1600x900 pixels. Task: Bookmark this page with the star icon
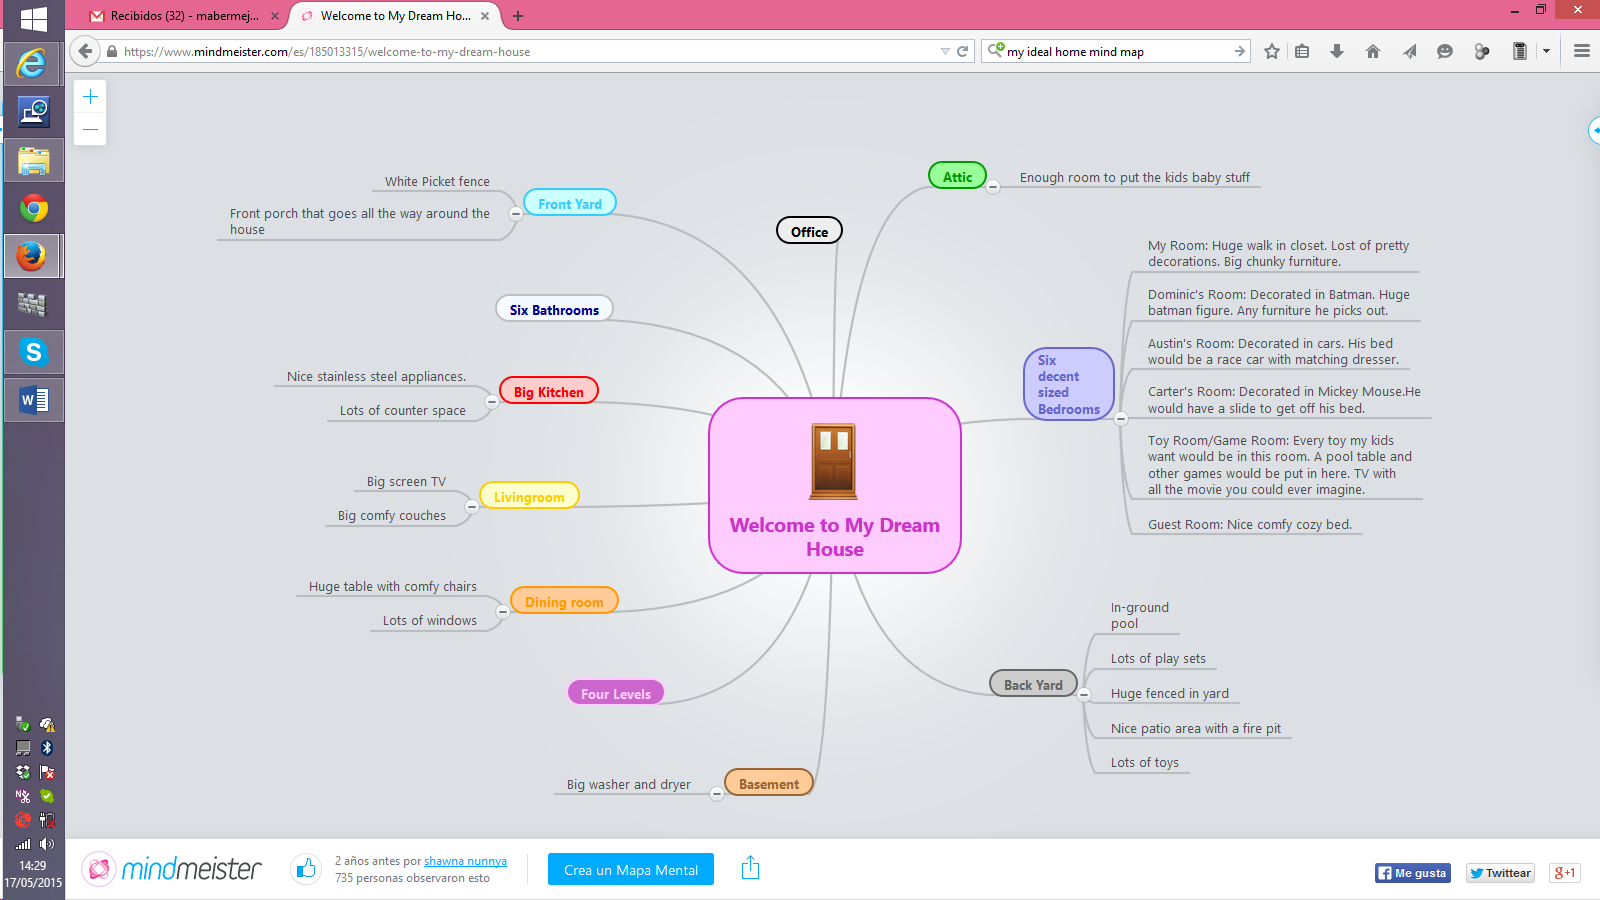click(x=1271, y=51)
